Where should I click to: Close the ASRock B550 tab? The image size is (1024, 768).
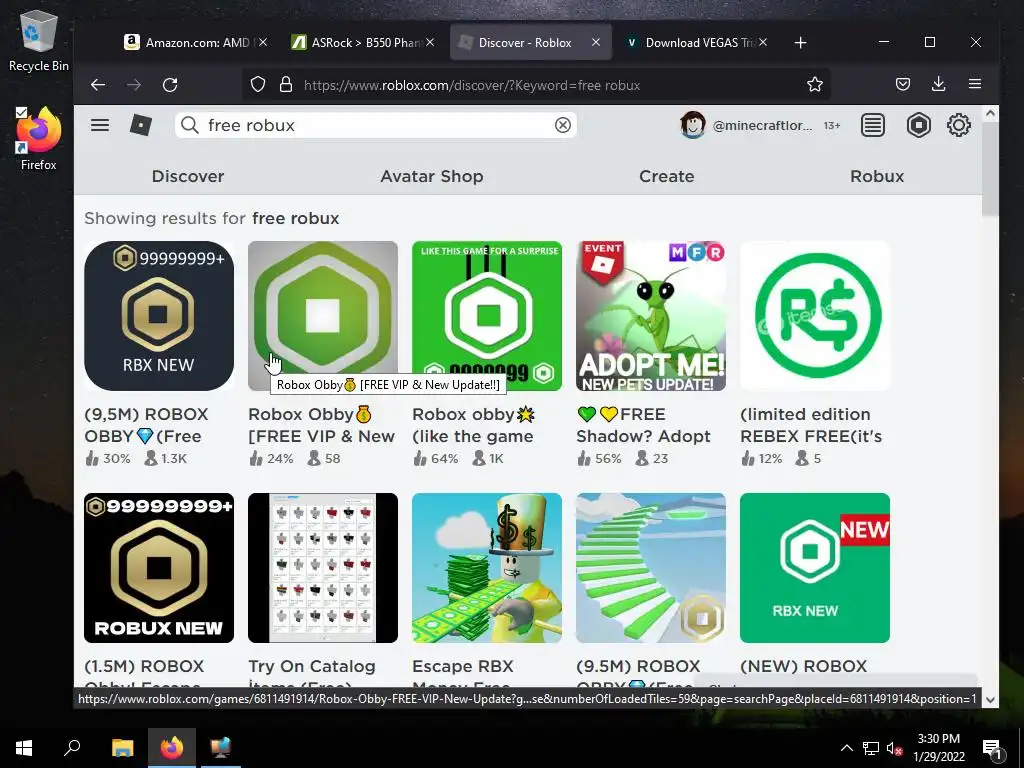[x=430, y=42]
